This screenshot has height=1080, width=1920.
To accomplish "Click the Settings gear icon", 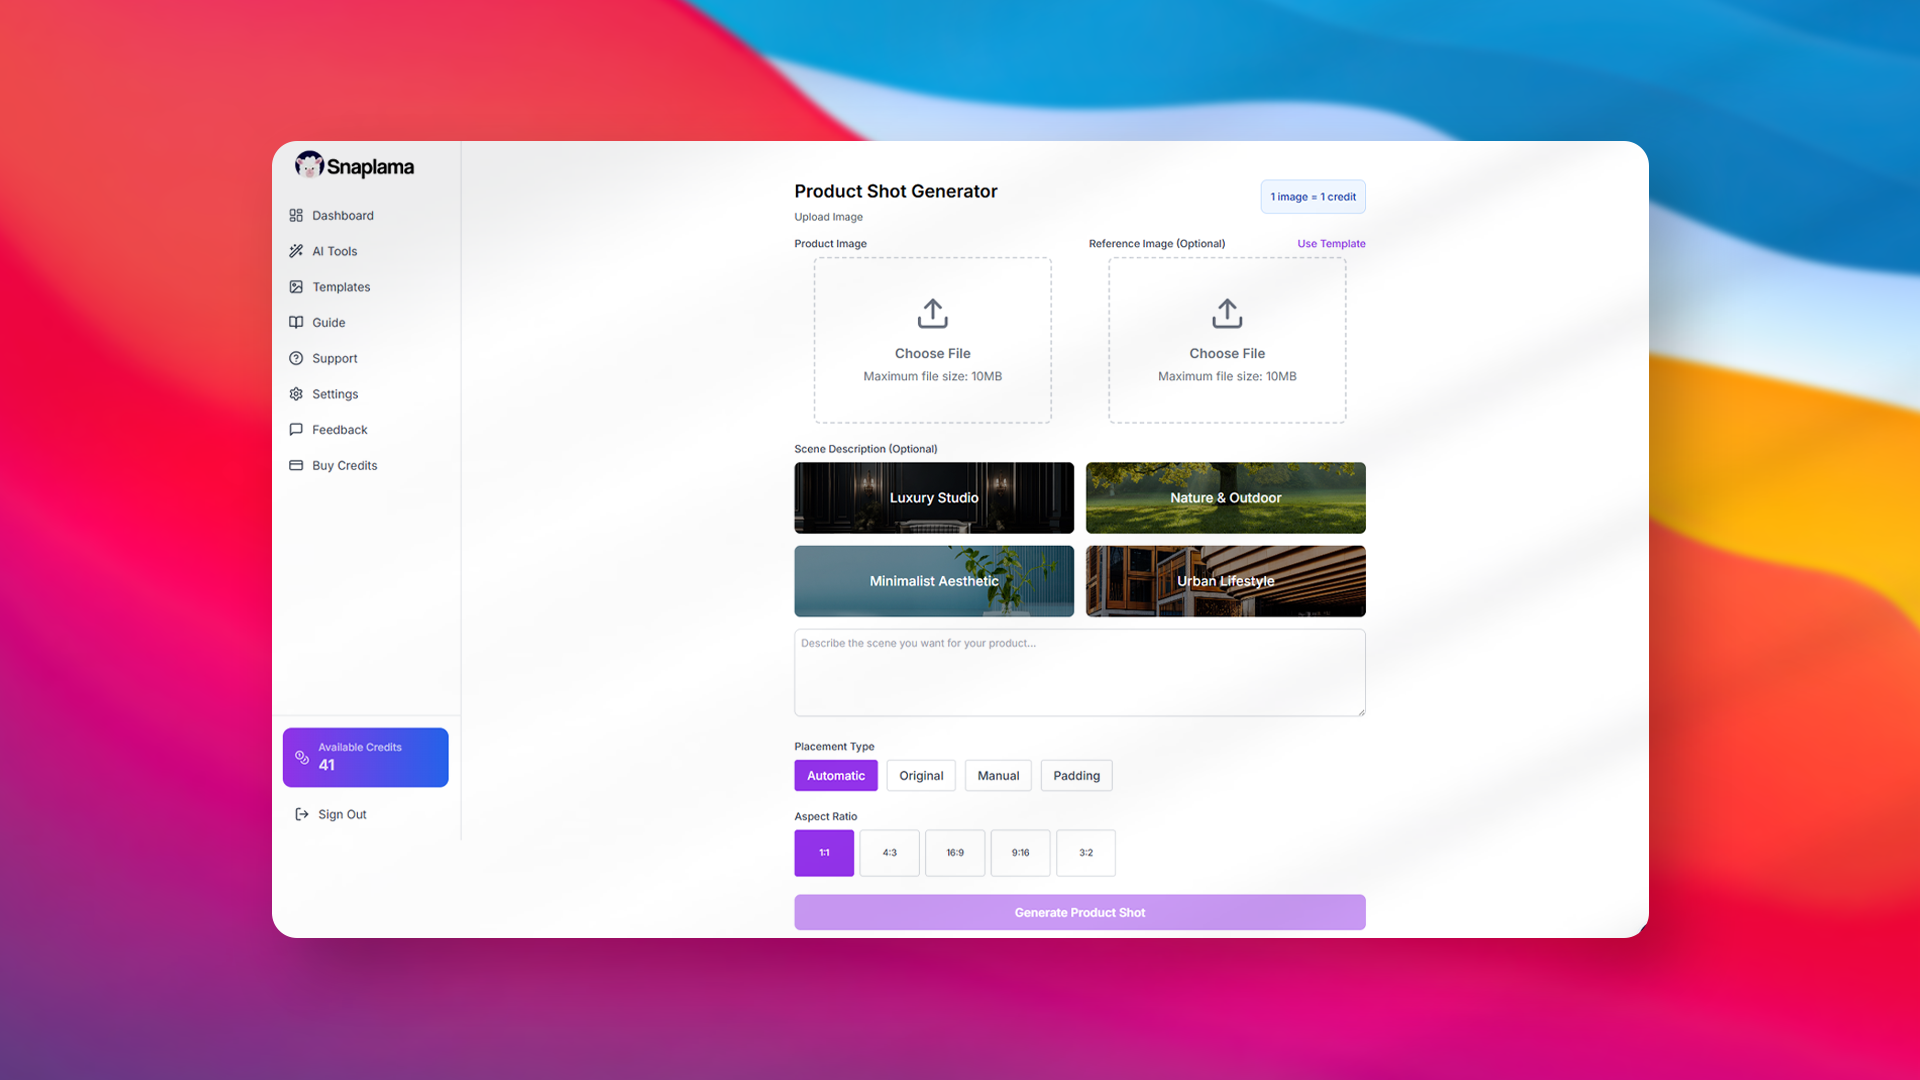I will [296, 394].
